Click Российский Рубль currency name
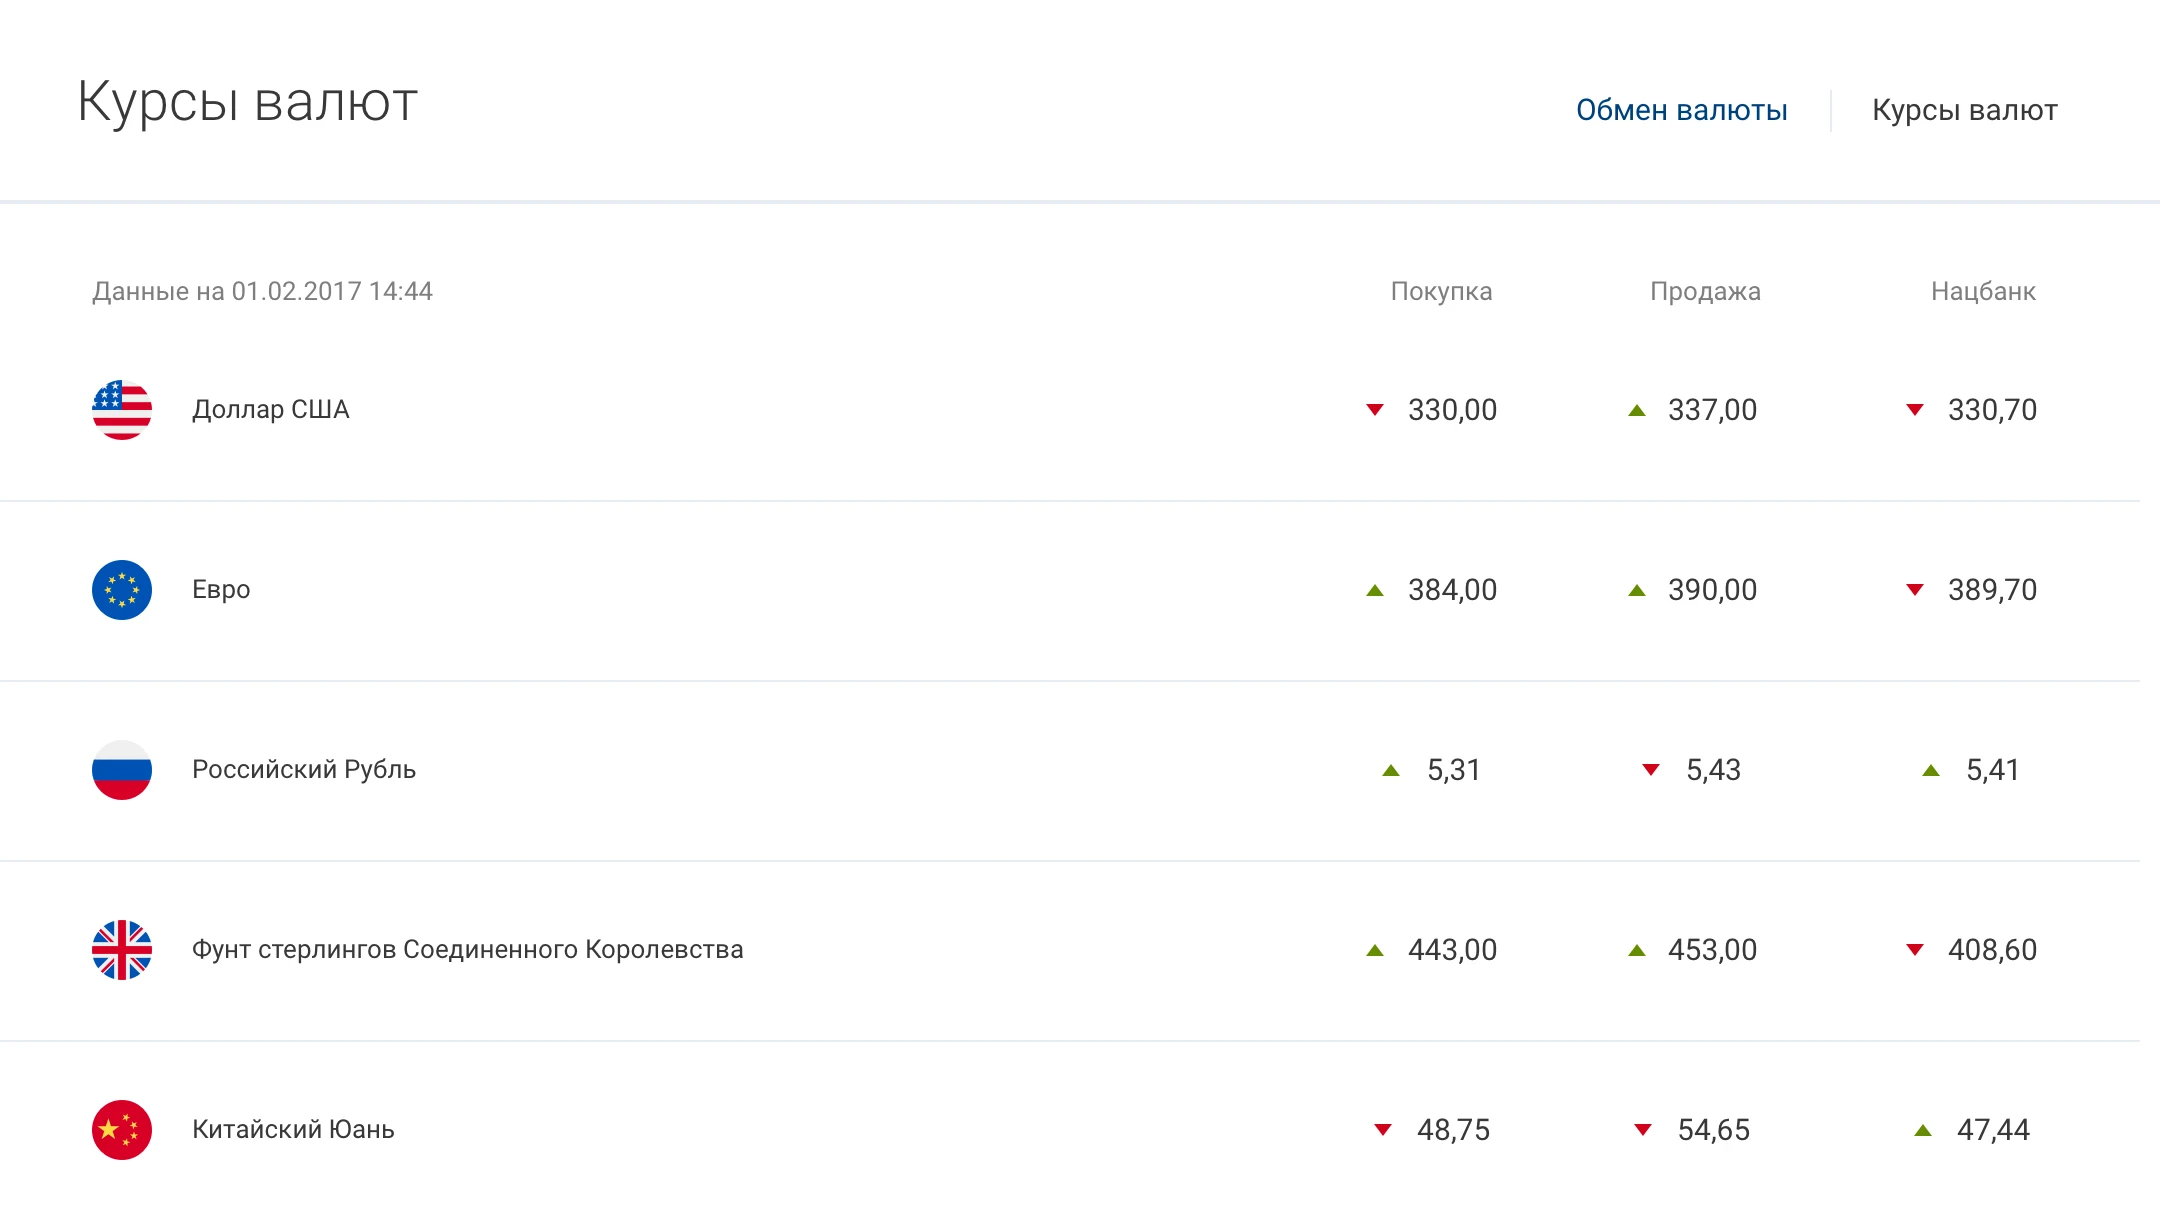The height and width of the screenshot is (1220, 2160). 304,770
